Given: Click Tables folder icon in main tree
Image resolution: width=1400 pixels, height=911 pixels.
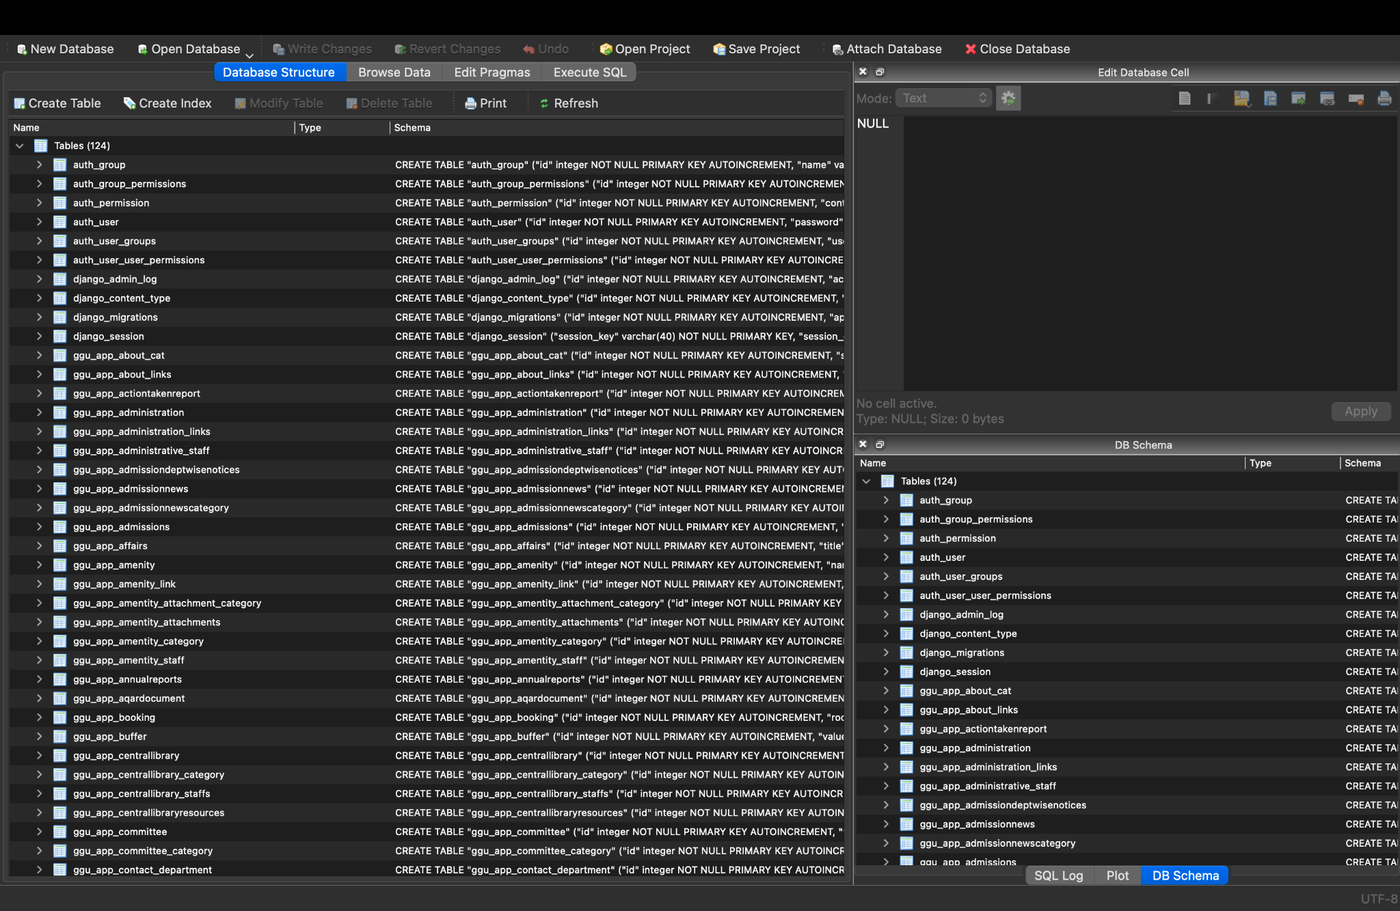Looking at the screenshot, I should (41, 146).
